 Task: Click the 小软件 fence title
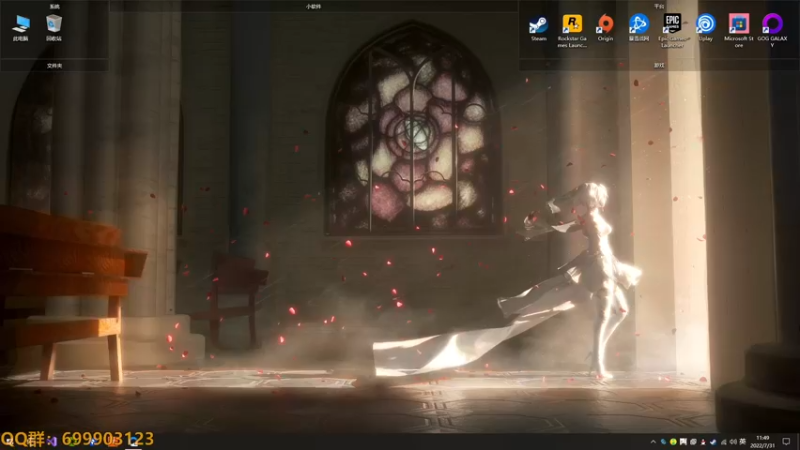(x=313, y=7)
